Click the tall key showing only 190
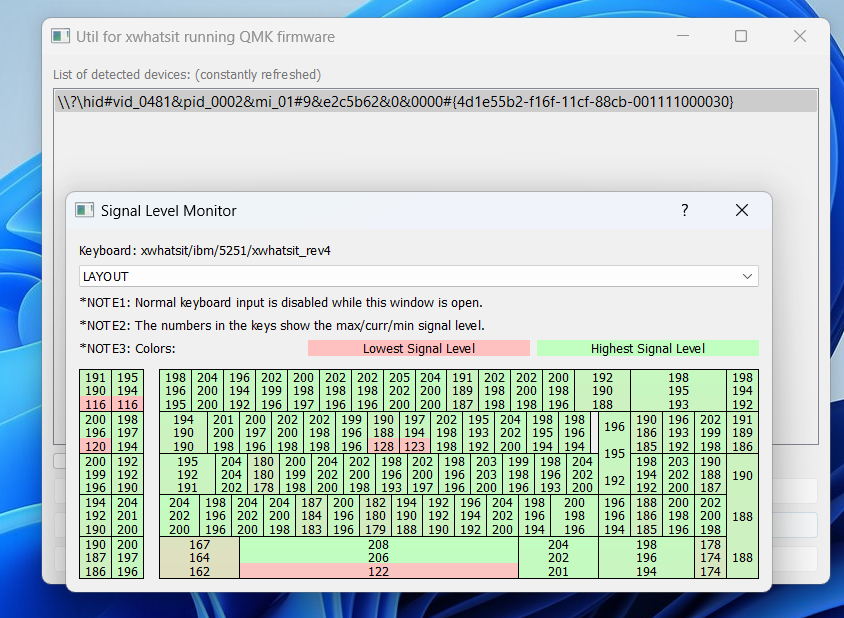Screen dimensions: 844x618 click(740, 474)
